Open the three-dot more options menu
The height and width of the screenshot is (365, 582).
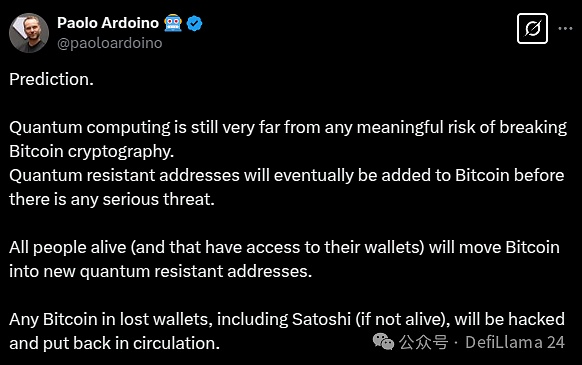click(565, 29)
